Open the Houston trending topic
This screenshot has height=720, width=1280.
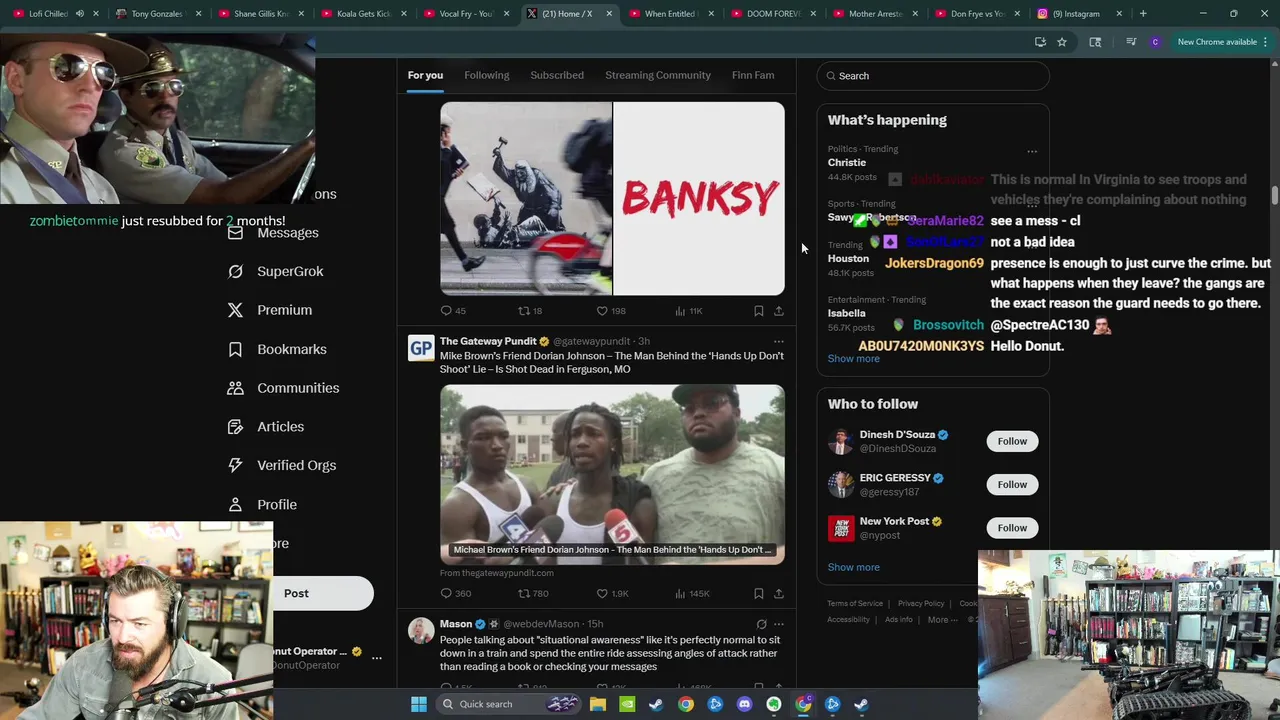848,259
